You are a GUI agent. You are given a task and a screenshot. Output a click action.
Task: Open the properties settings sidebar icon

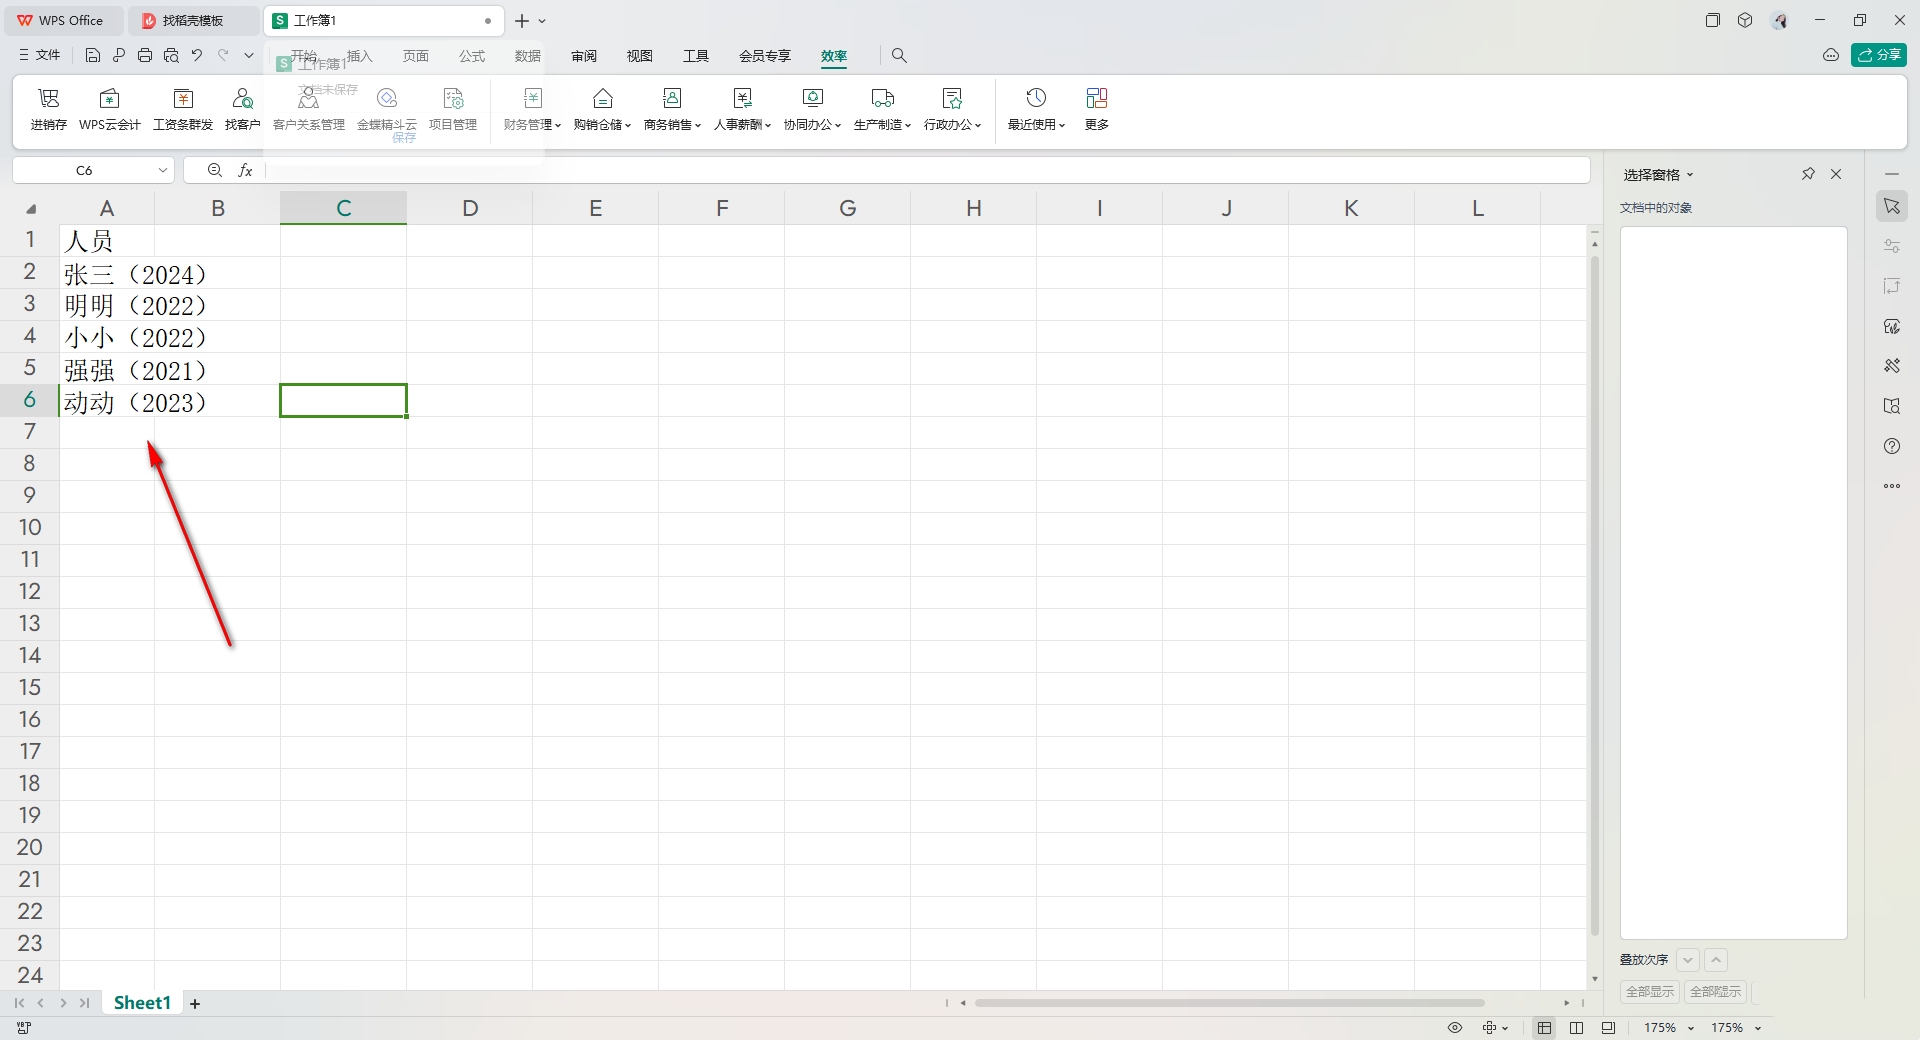1892,246
